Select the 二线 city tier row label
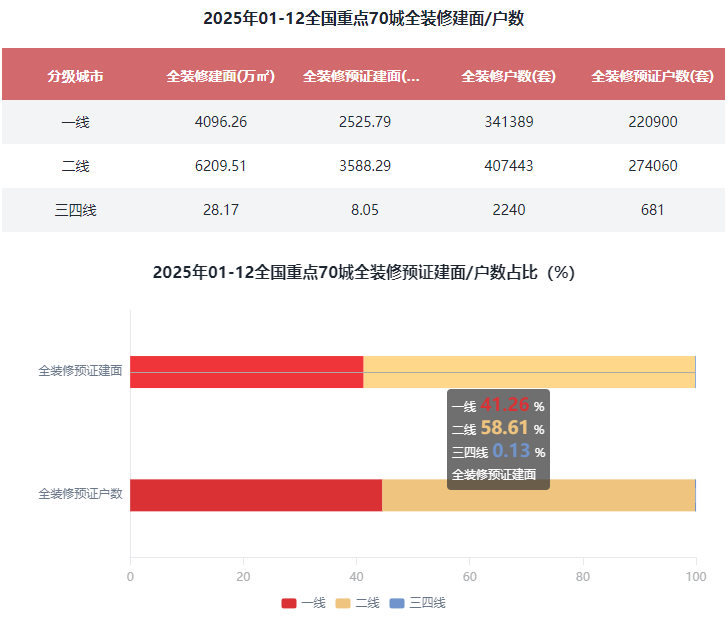 (75, 166)
